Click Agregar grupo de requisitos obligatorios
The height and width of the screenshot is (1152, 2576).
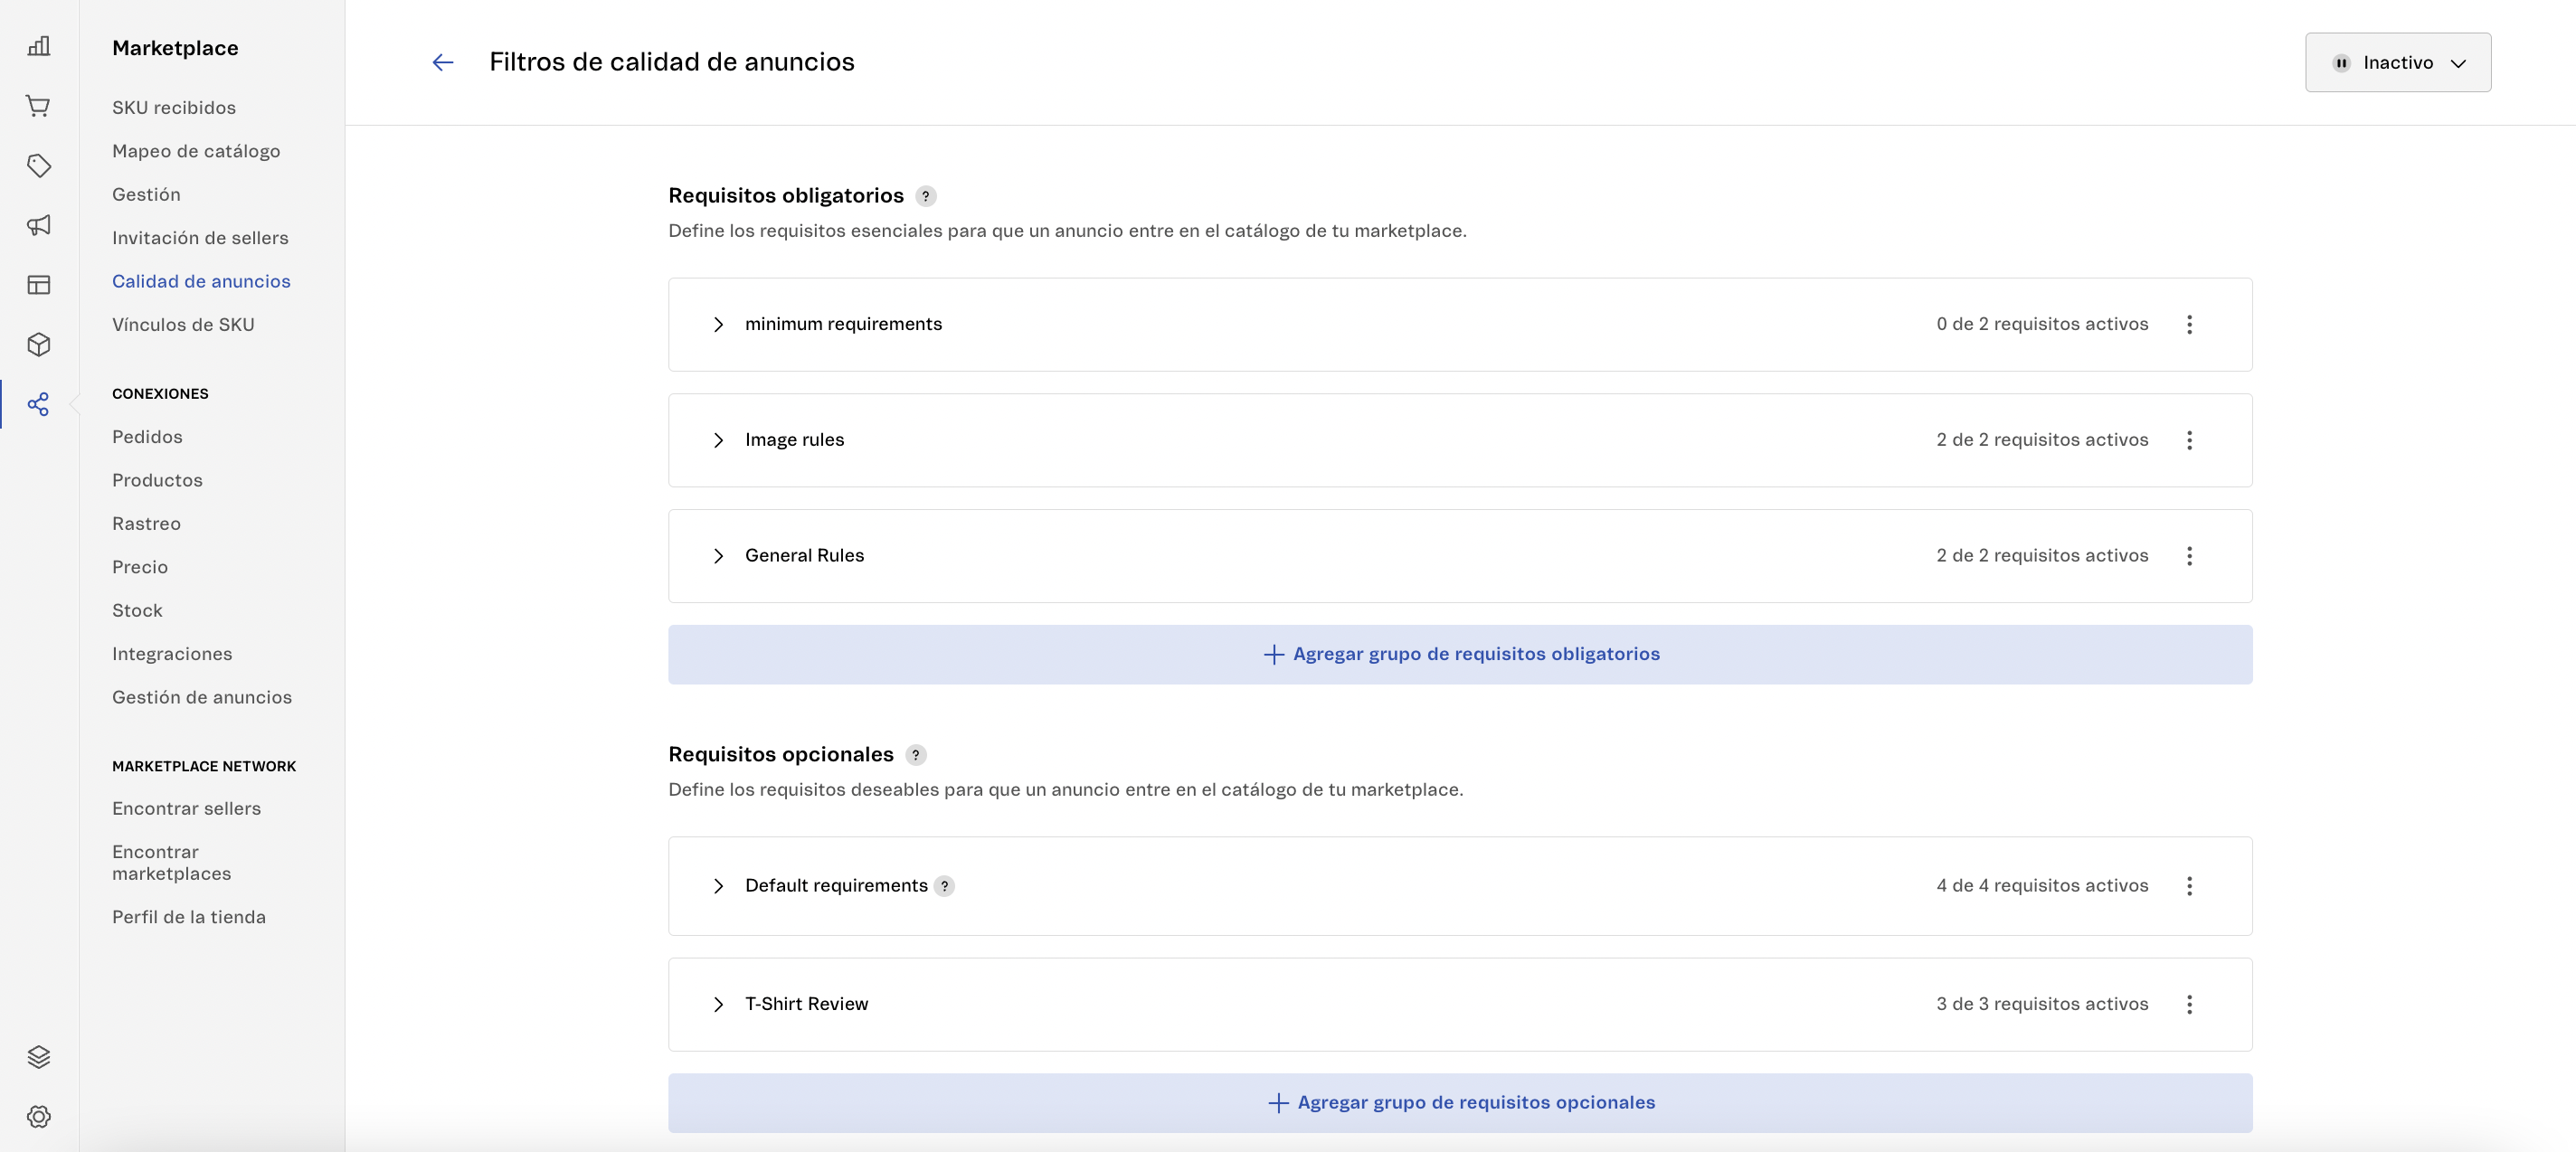(x=1460, y=654)
